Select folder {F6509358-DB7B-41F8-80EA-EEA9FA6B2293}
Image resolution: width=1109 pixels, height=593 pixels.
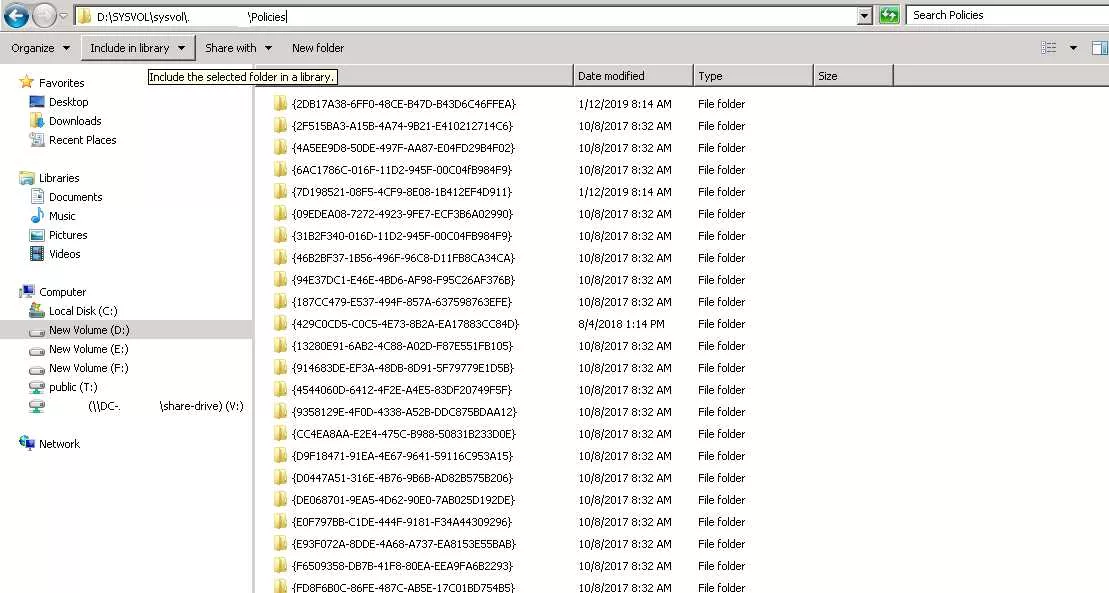pos(402,565)
